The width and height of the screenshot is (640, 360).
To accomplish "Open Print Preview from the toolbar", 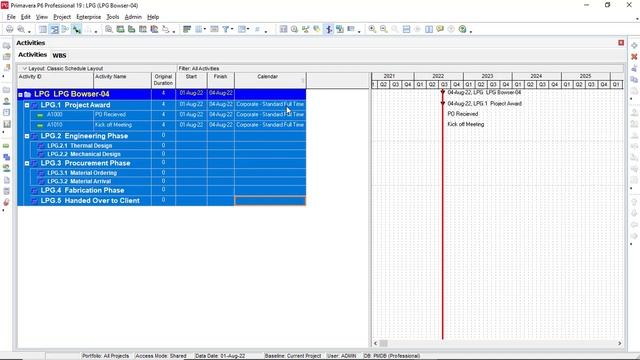I will pyautogui.click(x=21, y=29).
